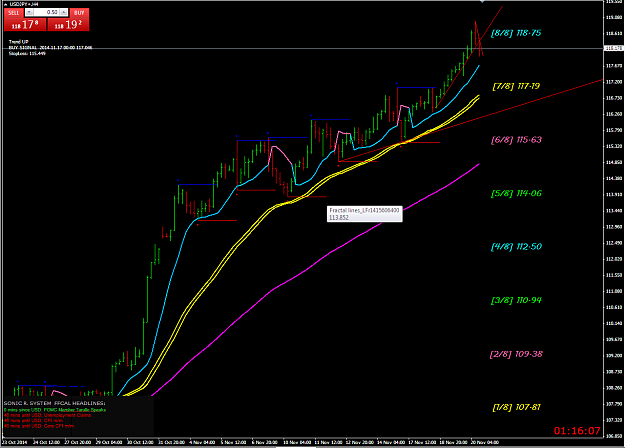Select the [8/8] 118-75 Murrey level label
This screenshot has width=625, height=448.
coord(516,33)
